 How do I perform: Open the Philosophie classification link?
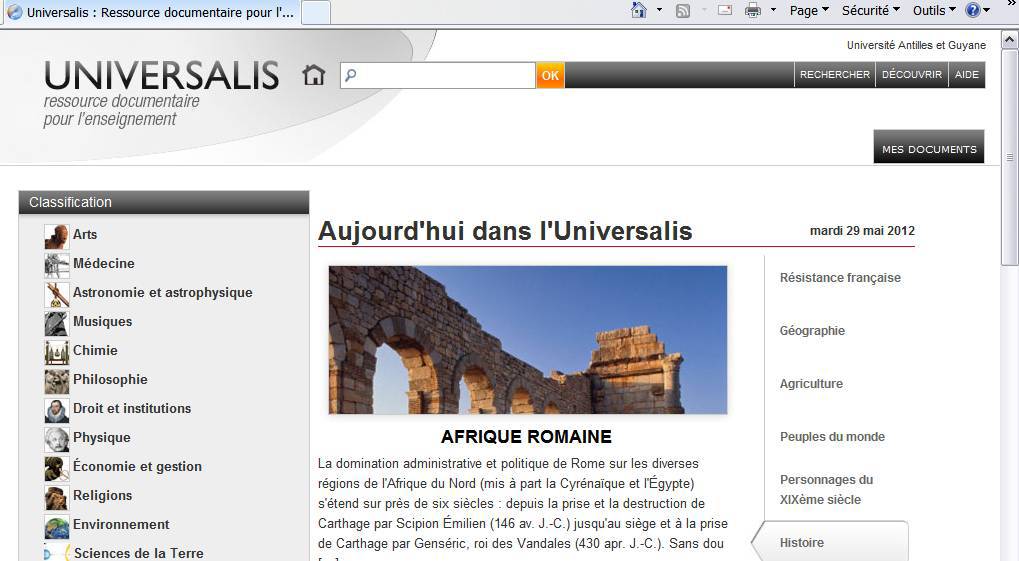pyautogui.click(x=110, y=380)
